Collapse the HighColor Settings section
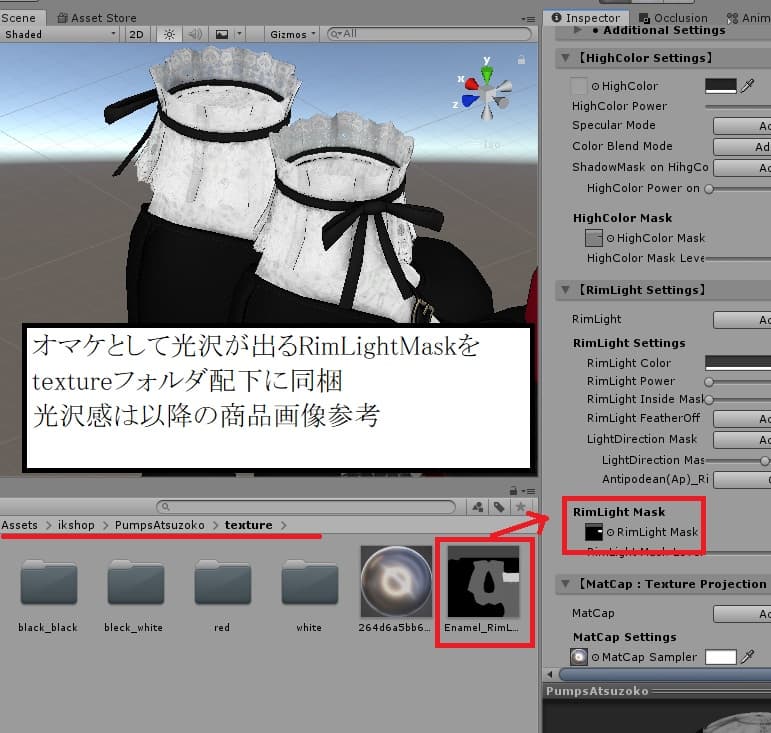 (565, 58)
